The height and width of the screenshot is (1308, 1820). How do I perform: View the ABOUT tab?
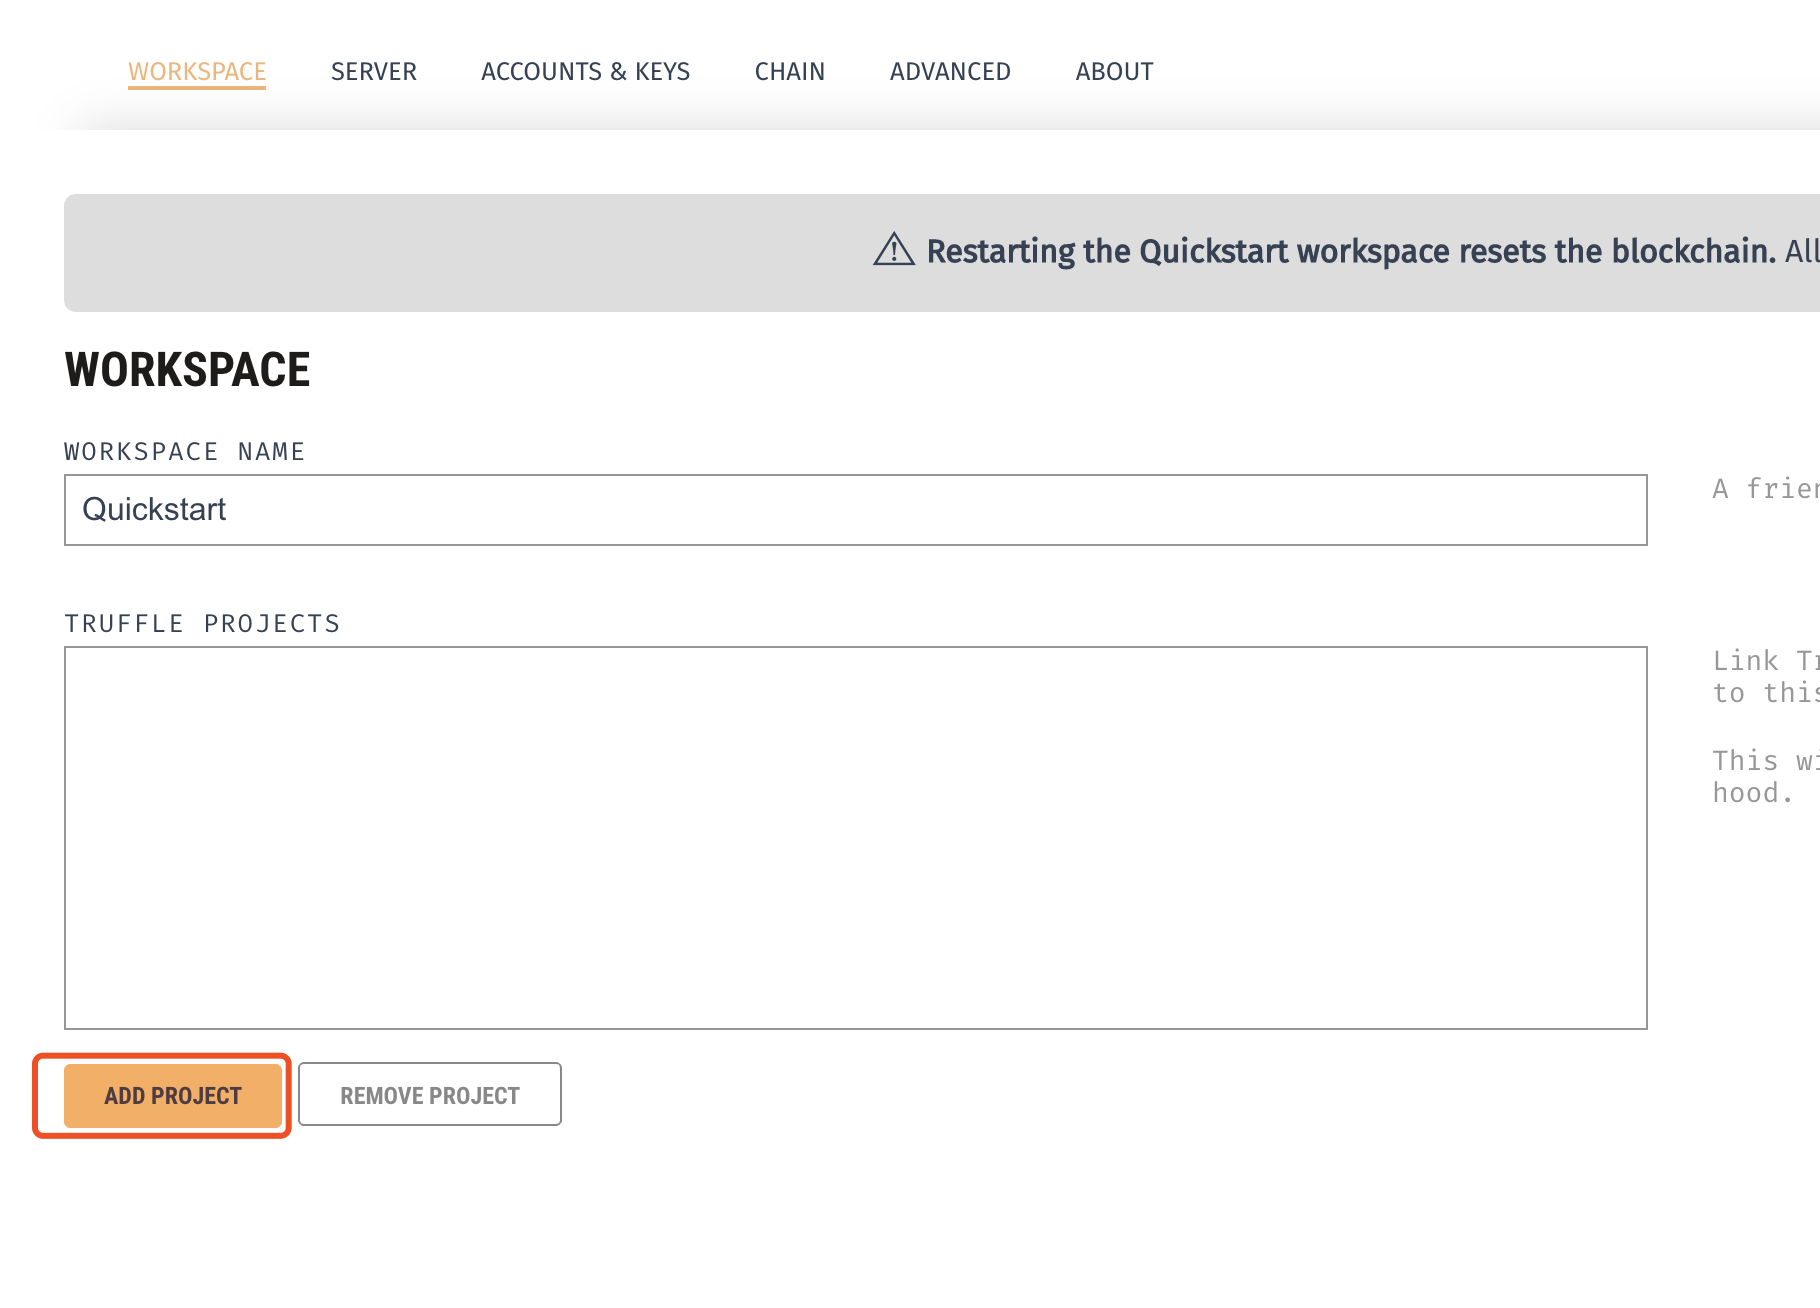coord(1114,71)
